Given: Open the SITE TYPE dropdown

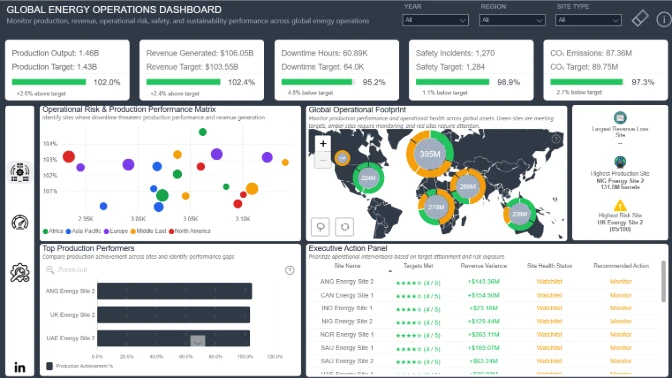Looking at the screenshot, I should pyautogui.click(x=588, y=20).
